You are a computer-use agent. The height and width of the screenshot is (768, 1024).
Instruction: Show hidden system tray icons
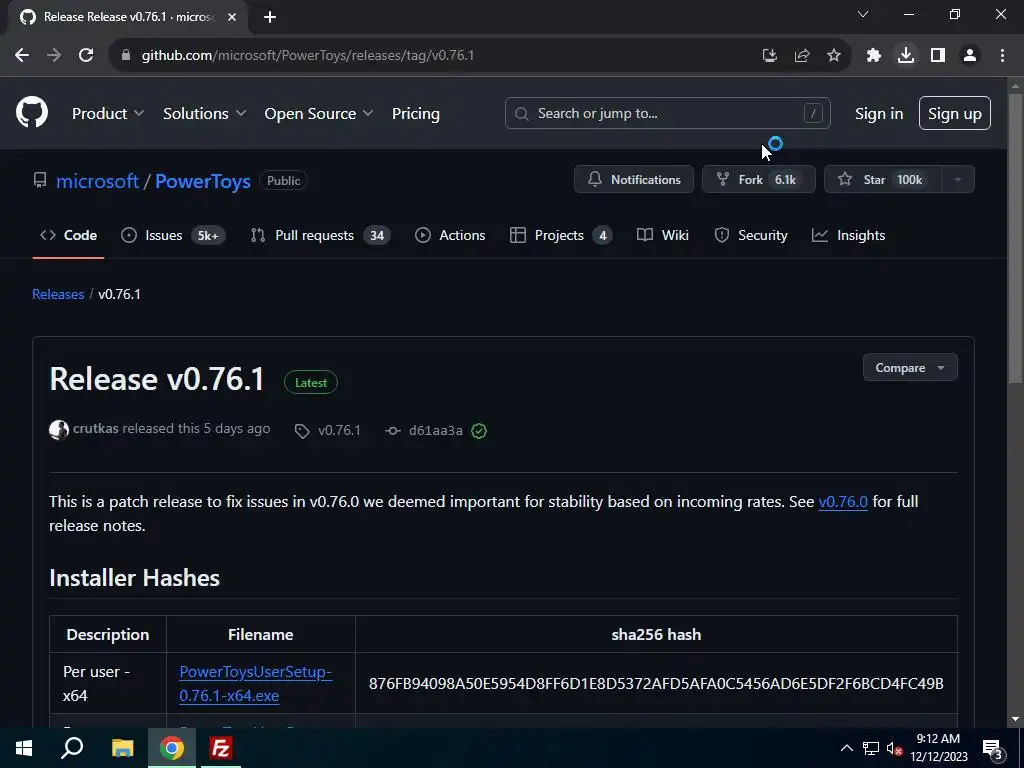click(846, 748)
